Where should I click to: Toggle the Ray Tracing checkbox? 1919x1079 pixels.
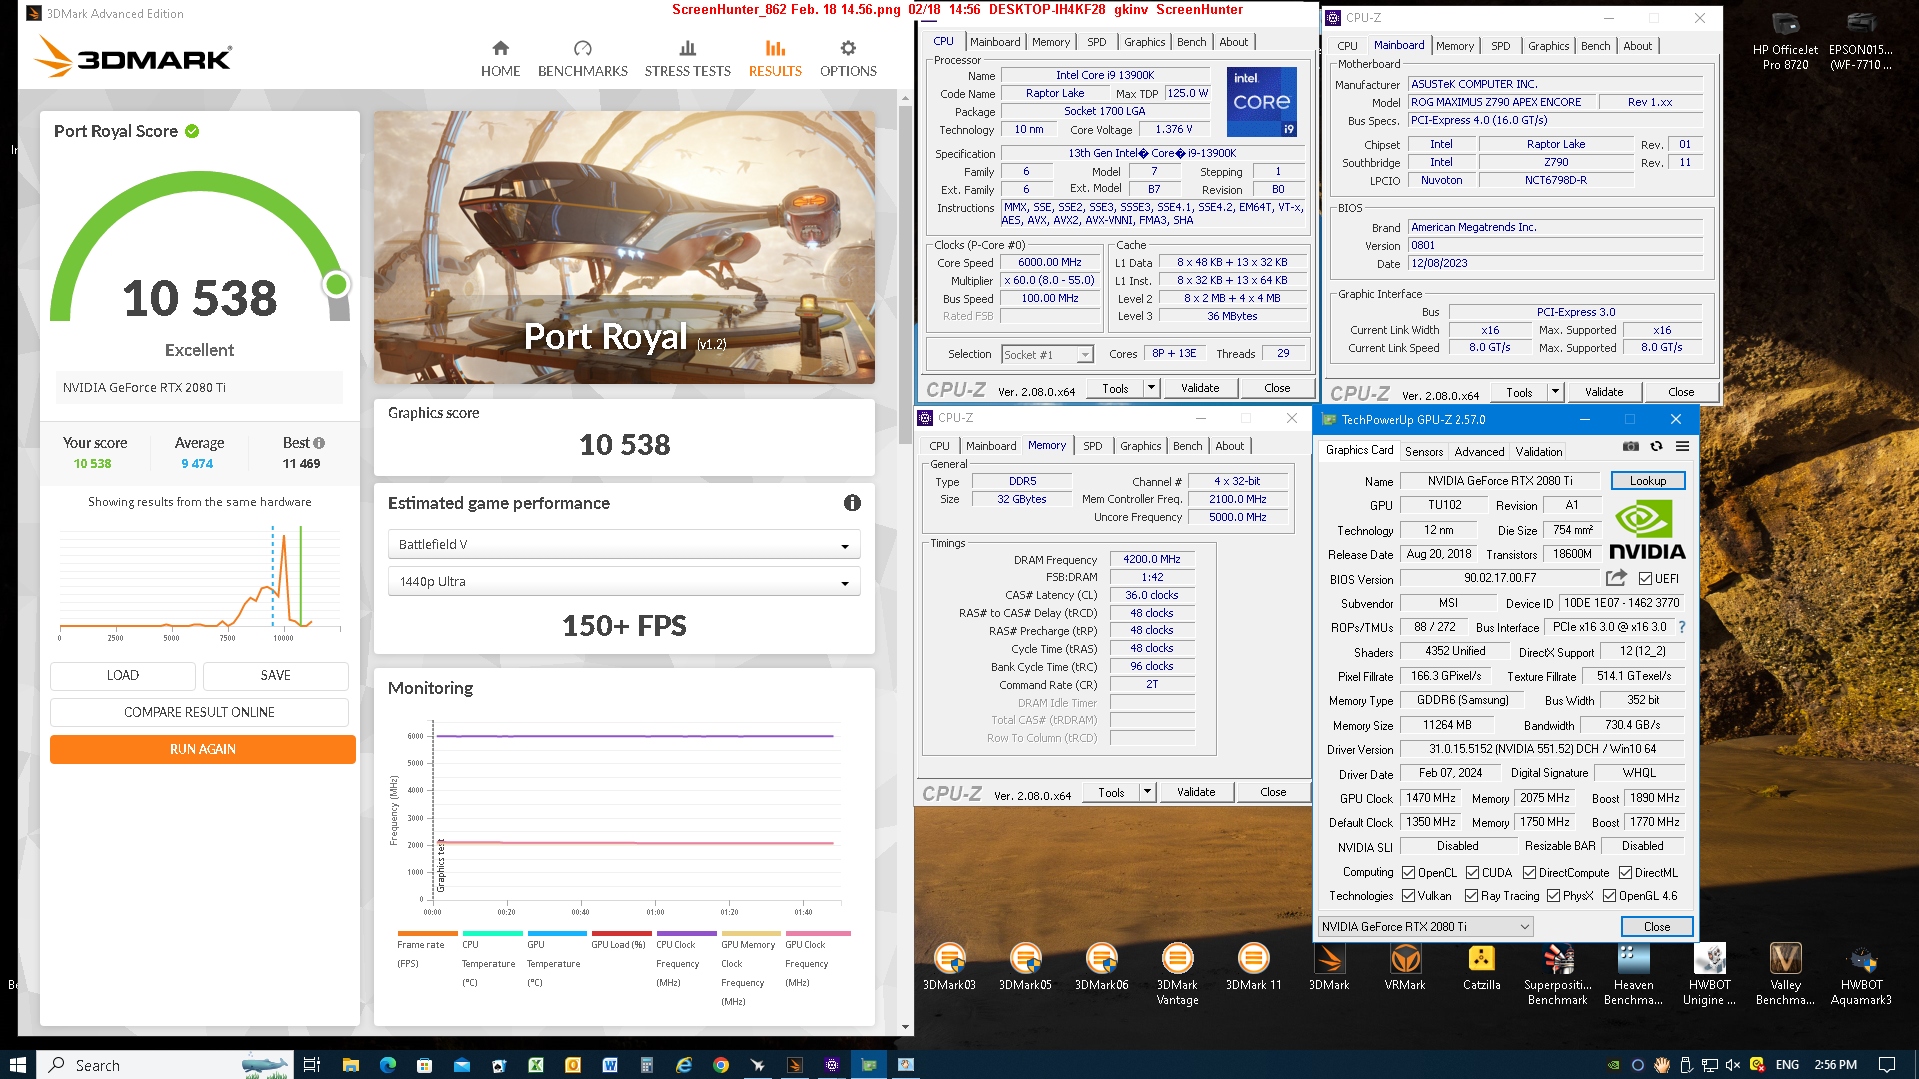(1471, 896)
